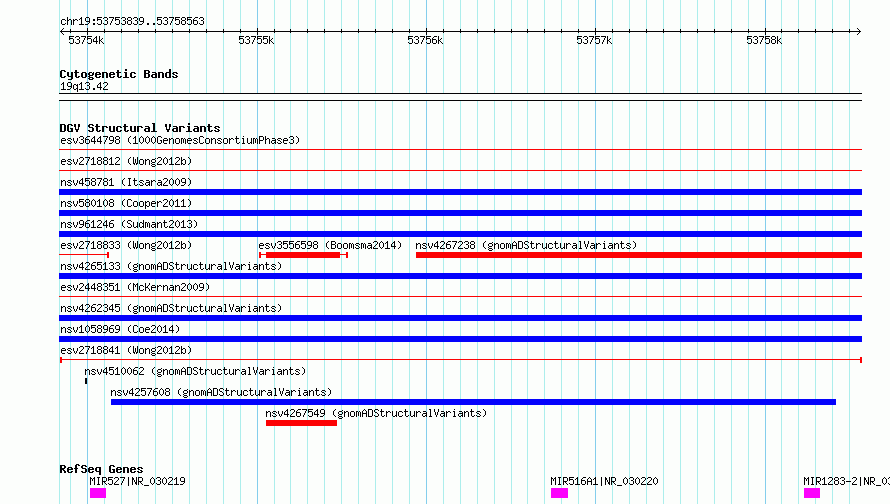Select the esv3556598 (Boomsma2014) red bar
This screenshot has width=890, height=504.
(x=303, y=255)
